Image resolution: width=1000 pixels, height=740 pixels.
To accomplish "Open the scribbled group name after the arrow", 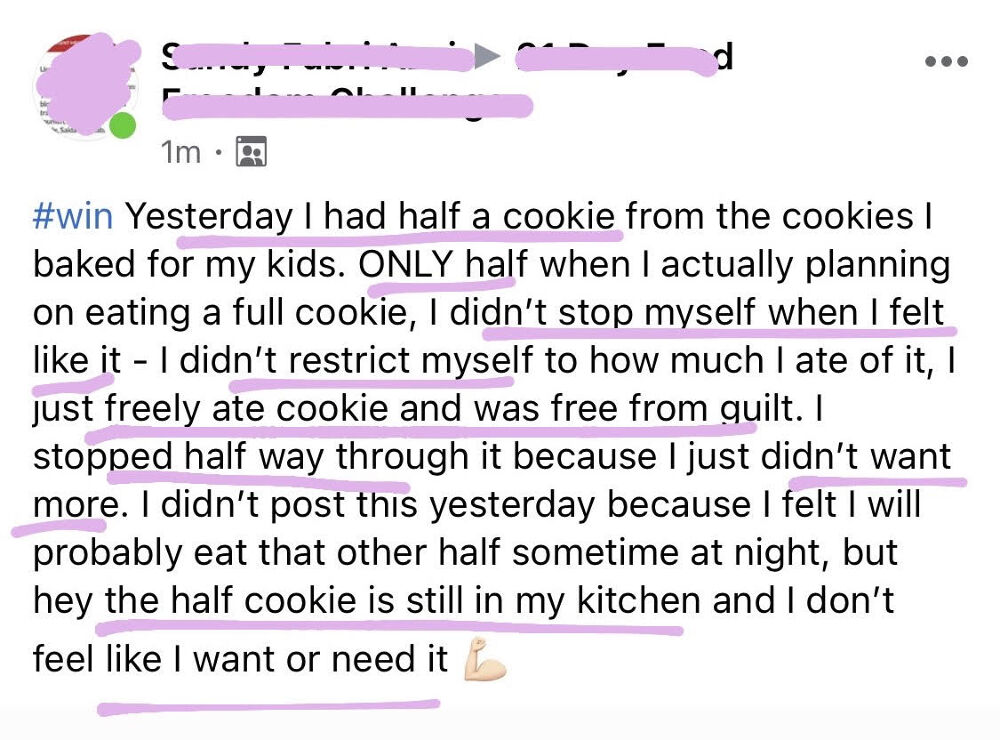I will (x=622, y=58).
